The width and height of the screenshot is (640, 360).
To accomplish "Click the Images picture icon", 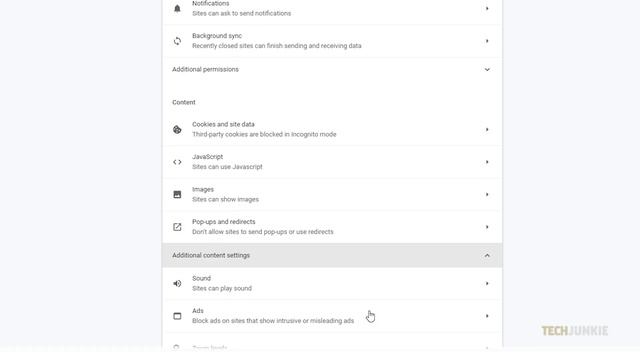I will pos(177,194).
